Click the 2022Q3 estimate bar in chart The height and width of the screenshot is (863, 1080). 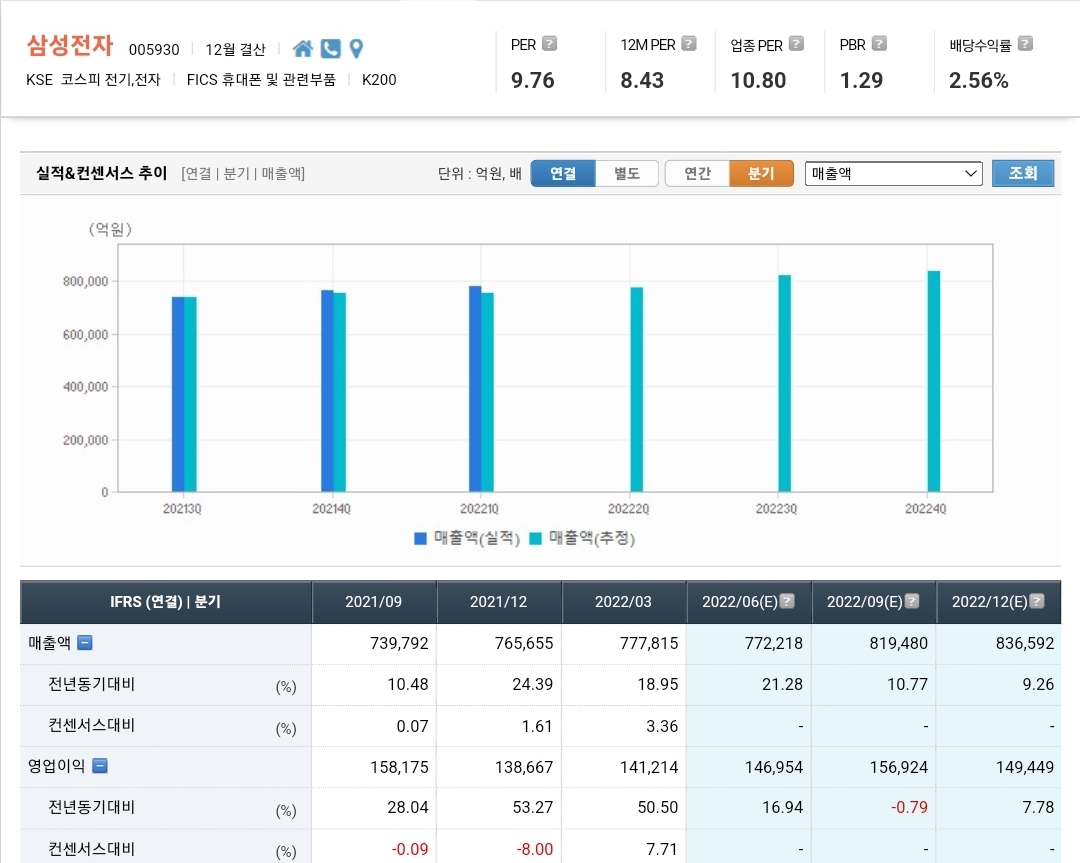tap(785, 383)
